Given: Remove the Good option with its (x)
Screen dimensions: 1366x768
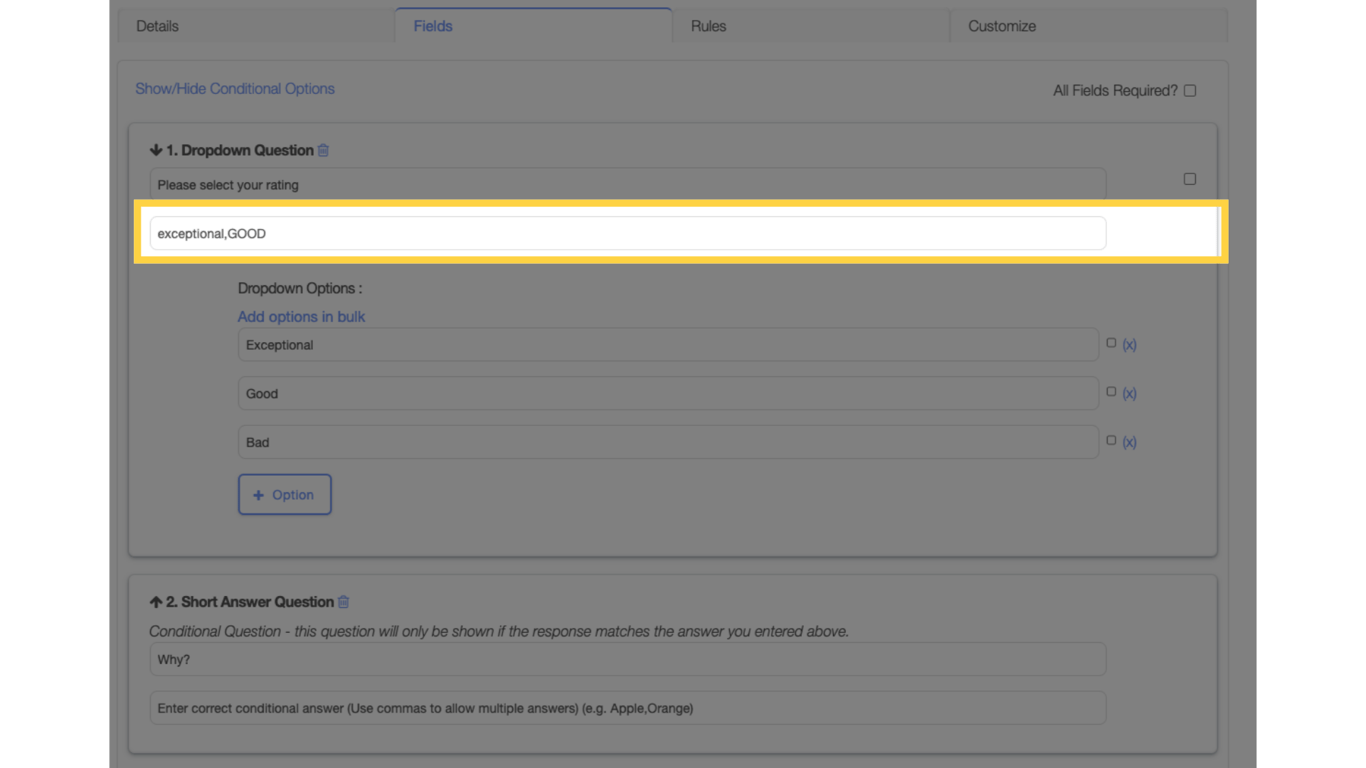Looking at the screenshot, I should (1129, 393).
